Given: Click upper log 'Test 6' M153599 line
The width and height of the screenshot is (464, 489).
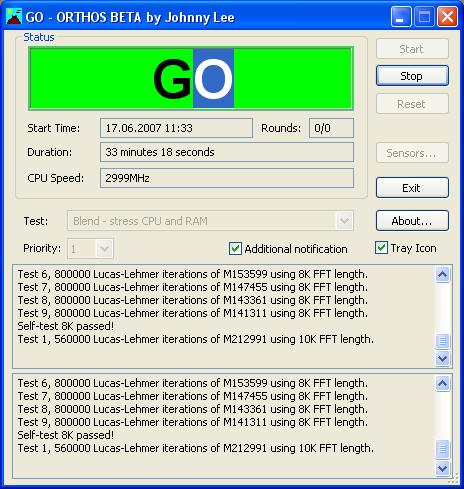Looking at the screenshot, I should tap(193, 274).
